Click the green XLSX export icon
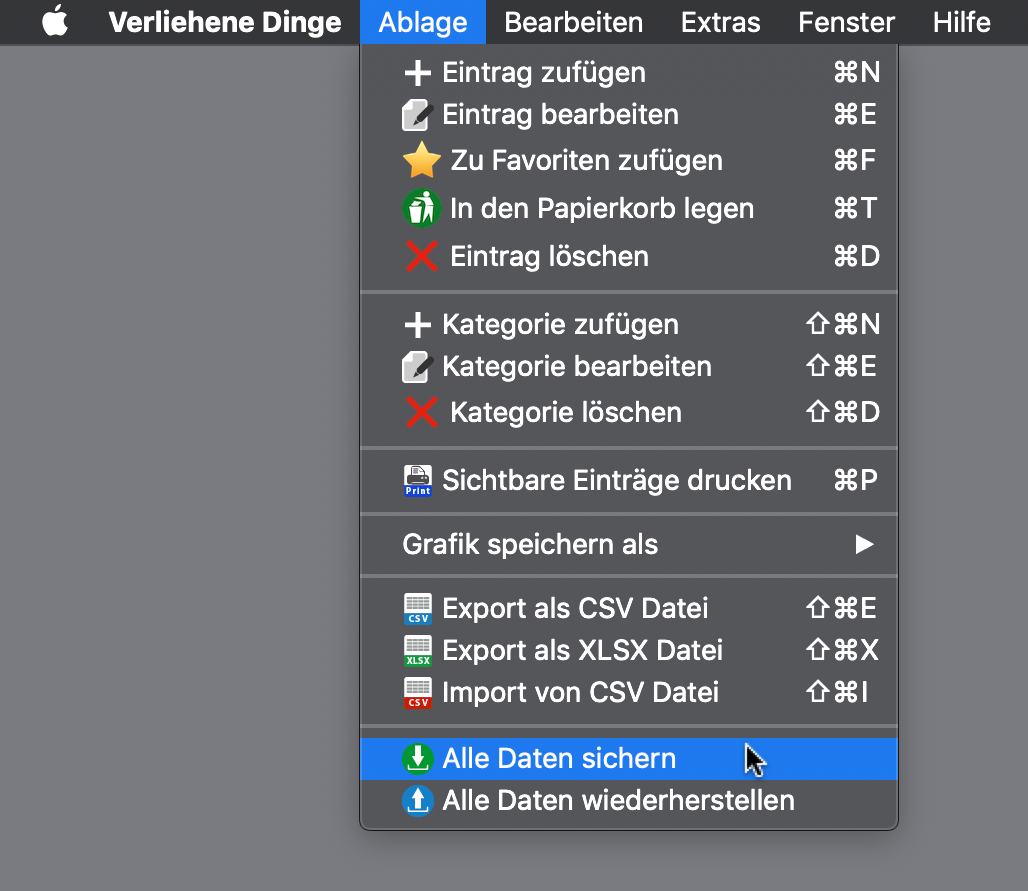This screenshot has height=891, width=1028. pos(418,650)
